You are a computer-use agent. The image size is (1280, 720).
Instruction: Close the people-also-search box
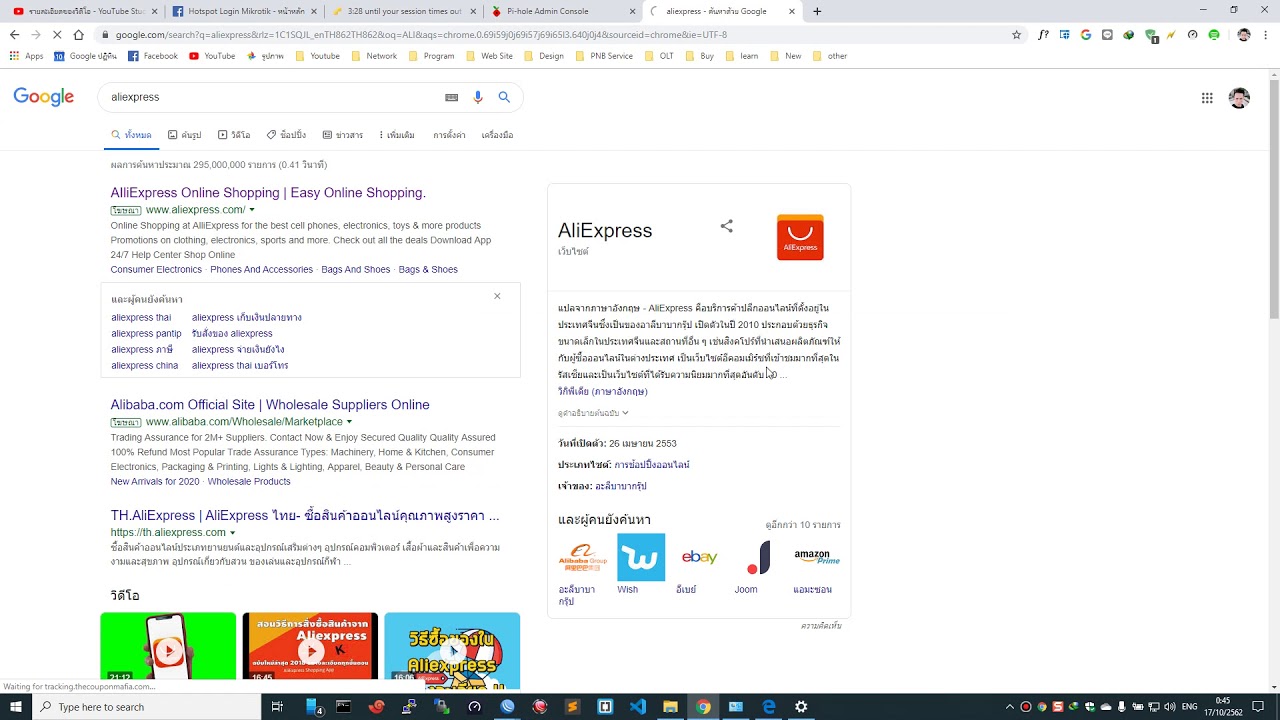(x=497, y=296)
